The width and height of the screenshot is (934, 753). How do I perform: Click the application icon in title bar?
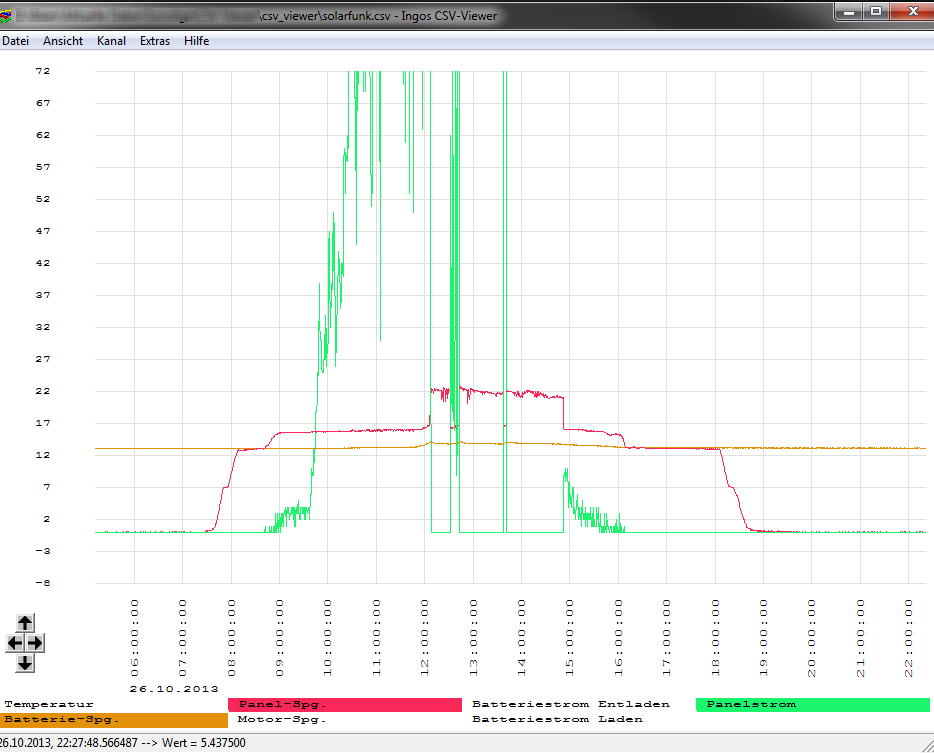(6, 15)
